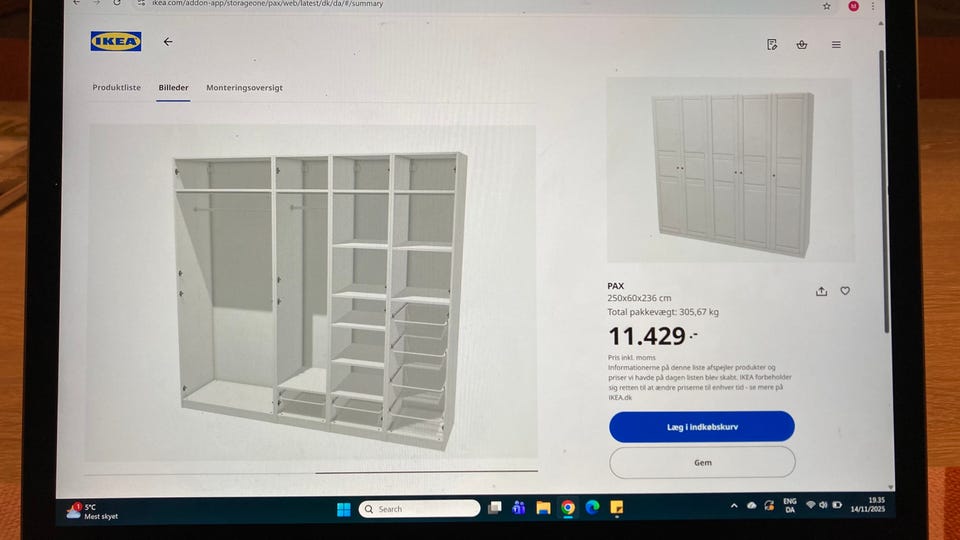The height and width of the screenshot is (540, 960).
Task: Click the open wardrobe interior image
Action: (x=312, y=293)
